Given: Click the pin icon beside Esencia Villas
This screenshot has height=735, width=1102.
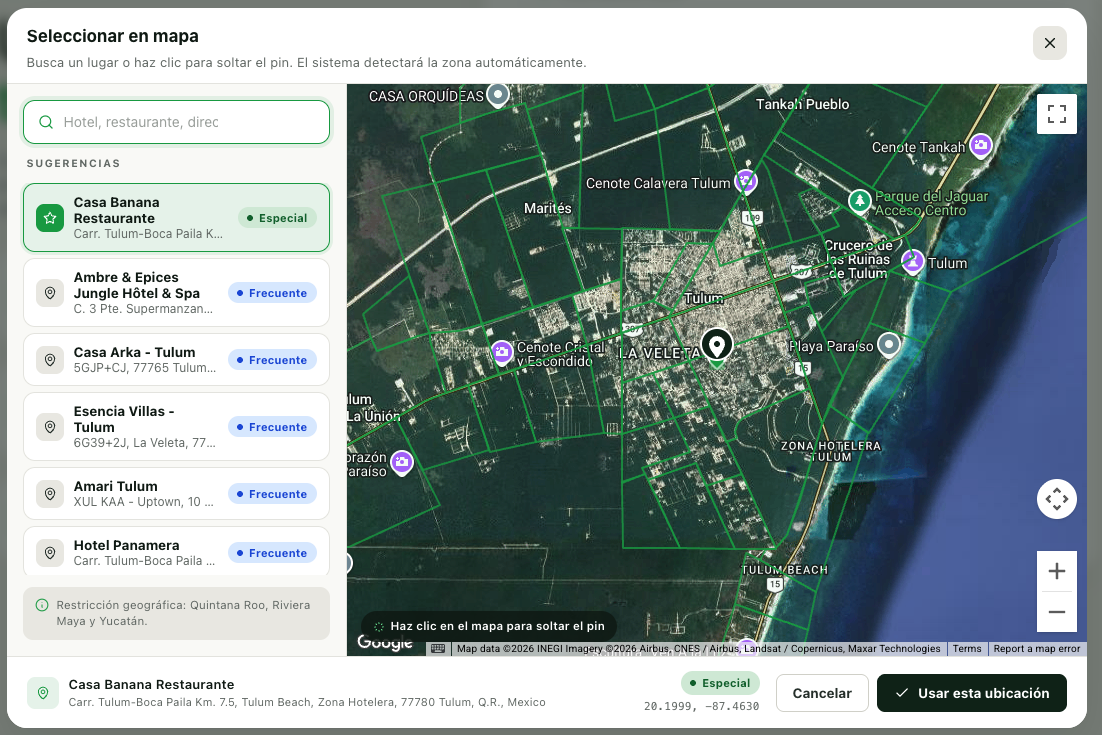Looking at the screenshot, I should click(x=50, y=427).
